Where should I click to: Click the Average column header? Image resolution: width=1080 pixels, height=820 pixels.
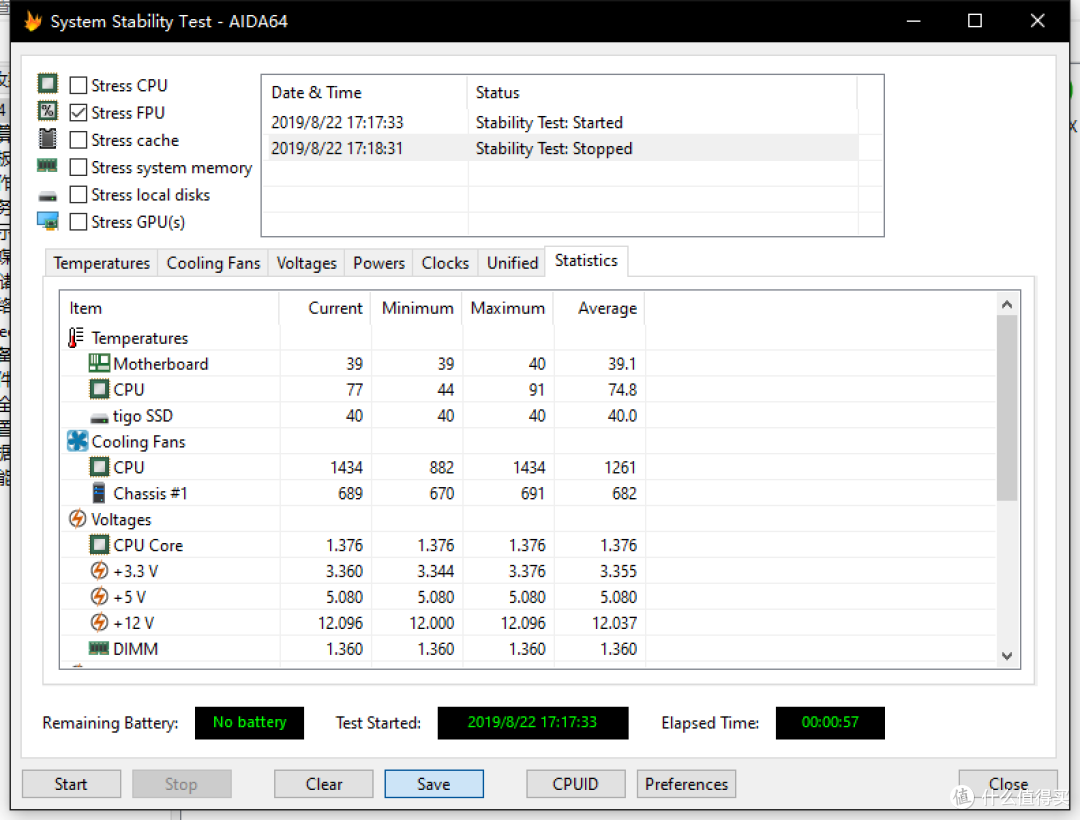point(600,308)
